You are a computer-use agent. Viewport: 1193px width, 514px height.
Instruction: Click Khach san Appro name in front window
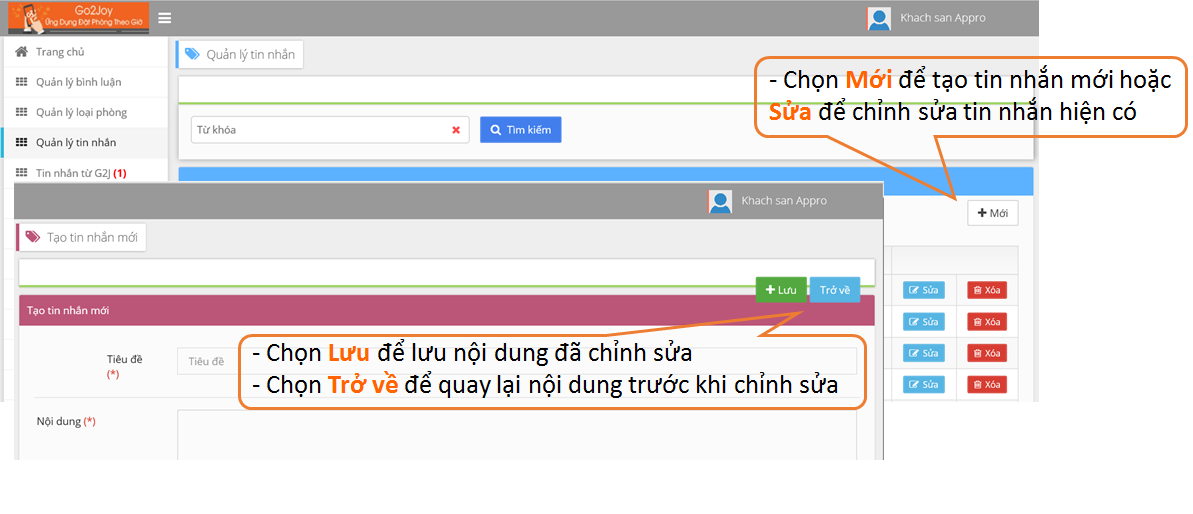tap(784, 201)
